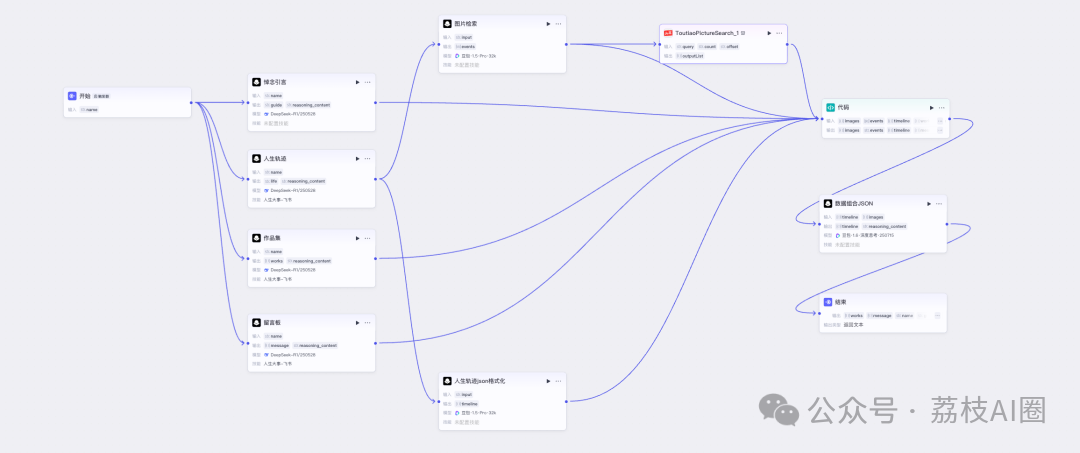The width and height of the screenshot is (1080, 453).
Task: Expand hidden input variables in 代码 node
Action: tap(940, 121)
